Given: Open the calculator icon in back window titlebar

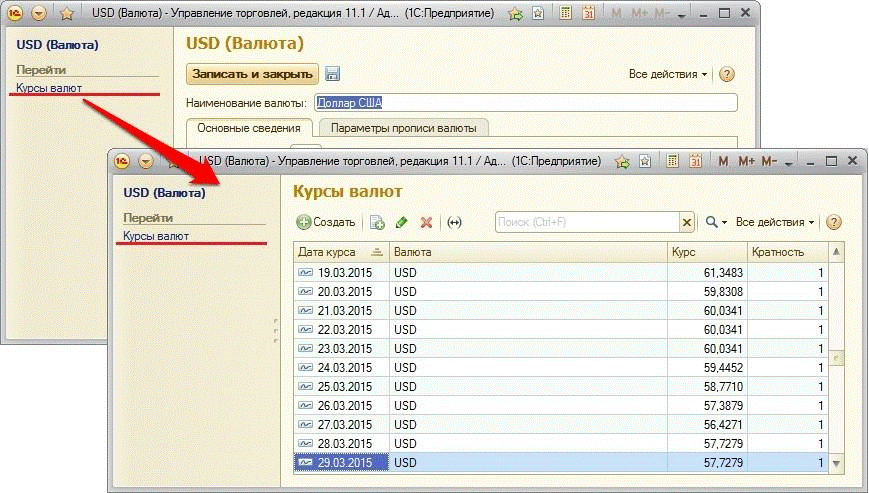Looking at the screenshot, I should point(565,13).
